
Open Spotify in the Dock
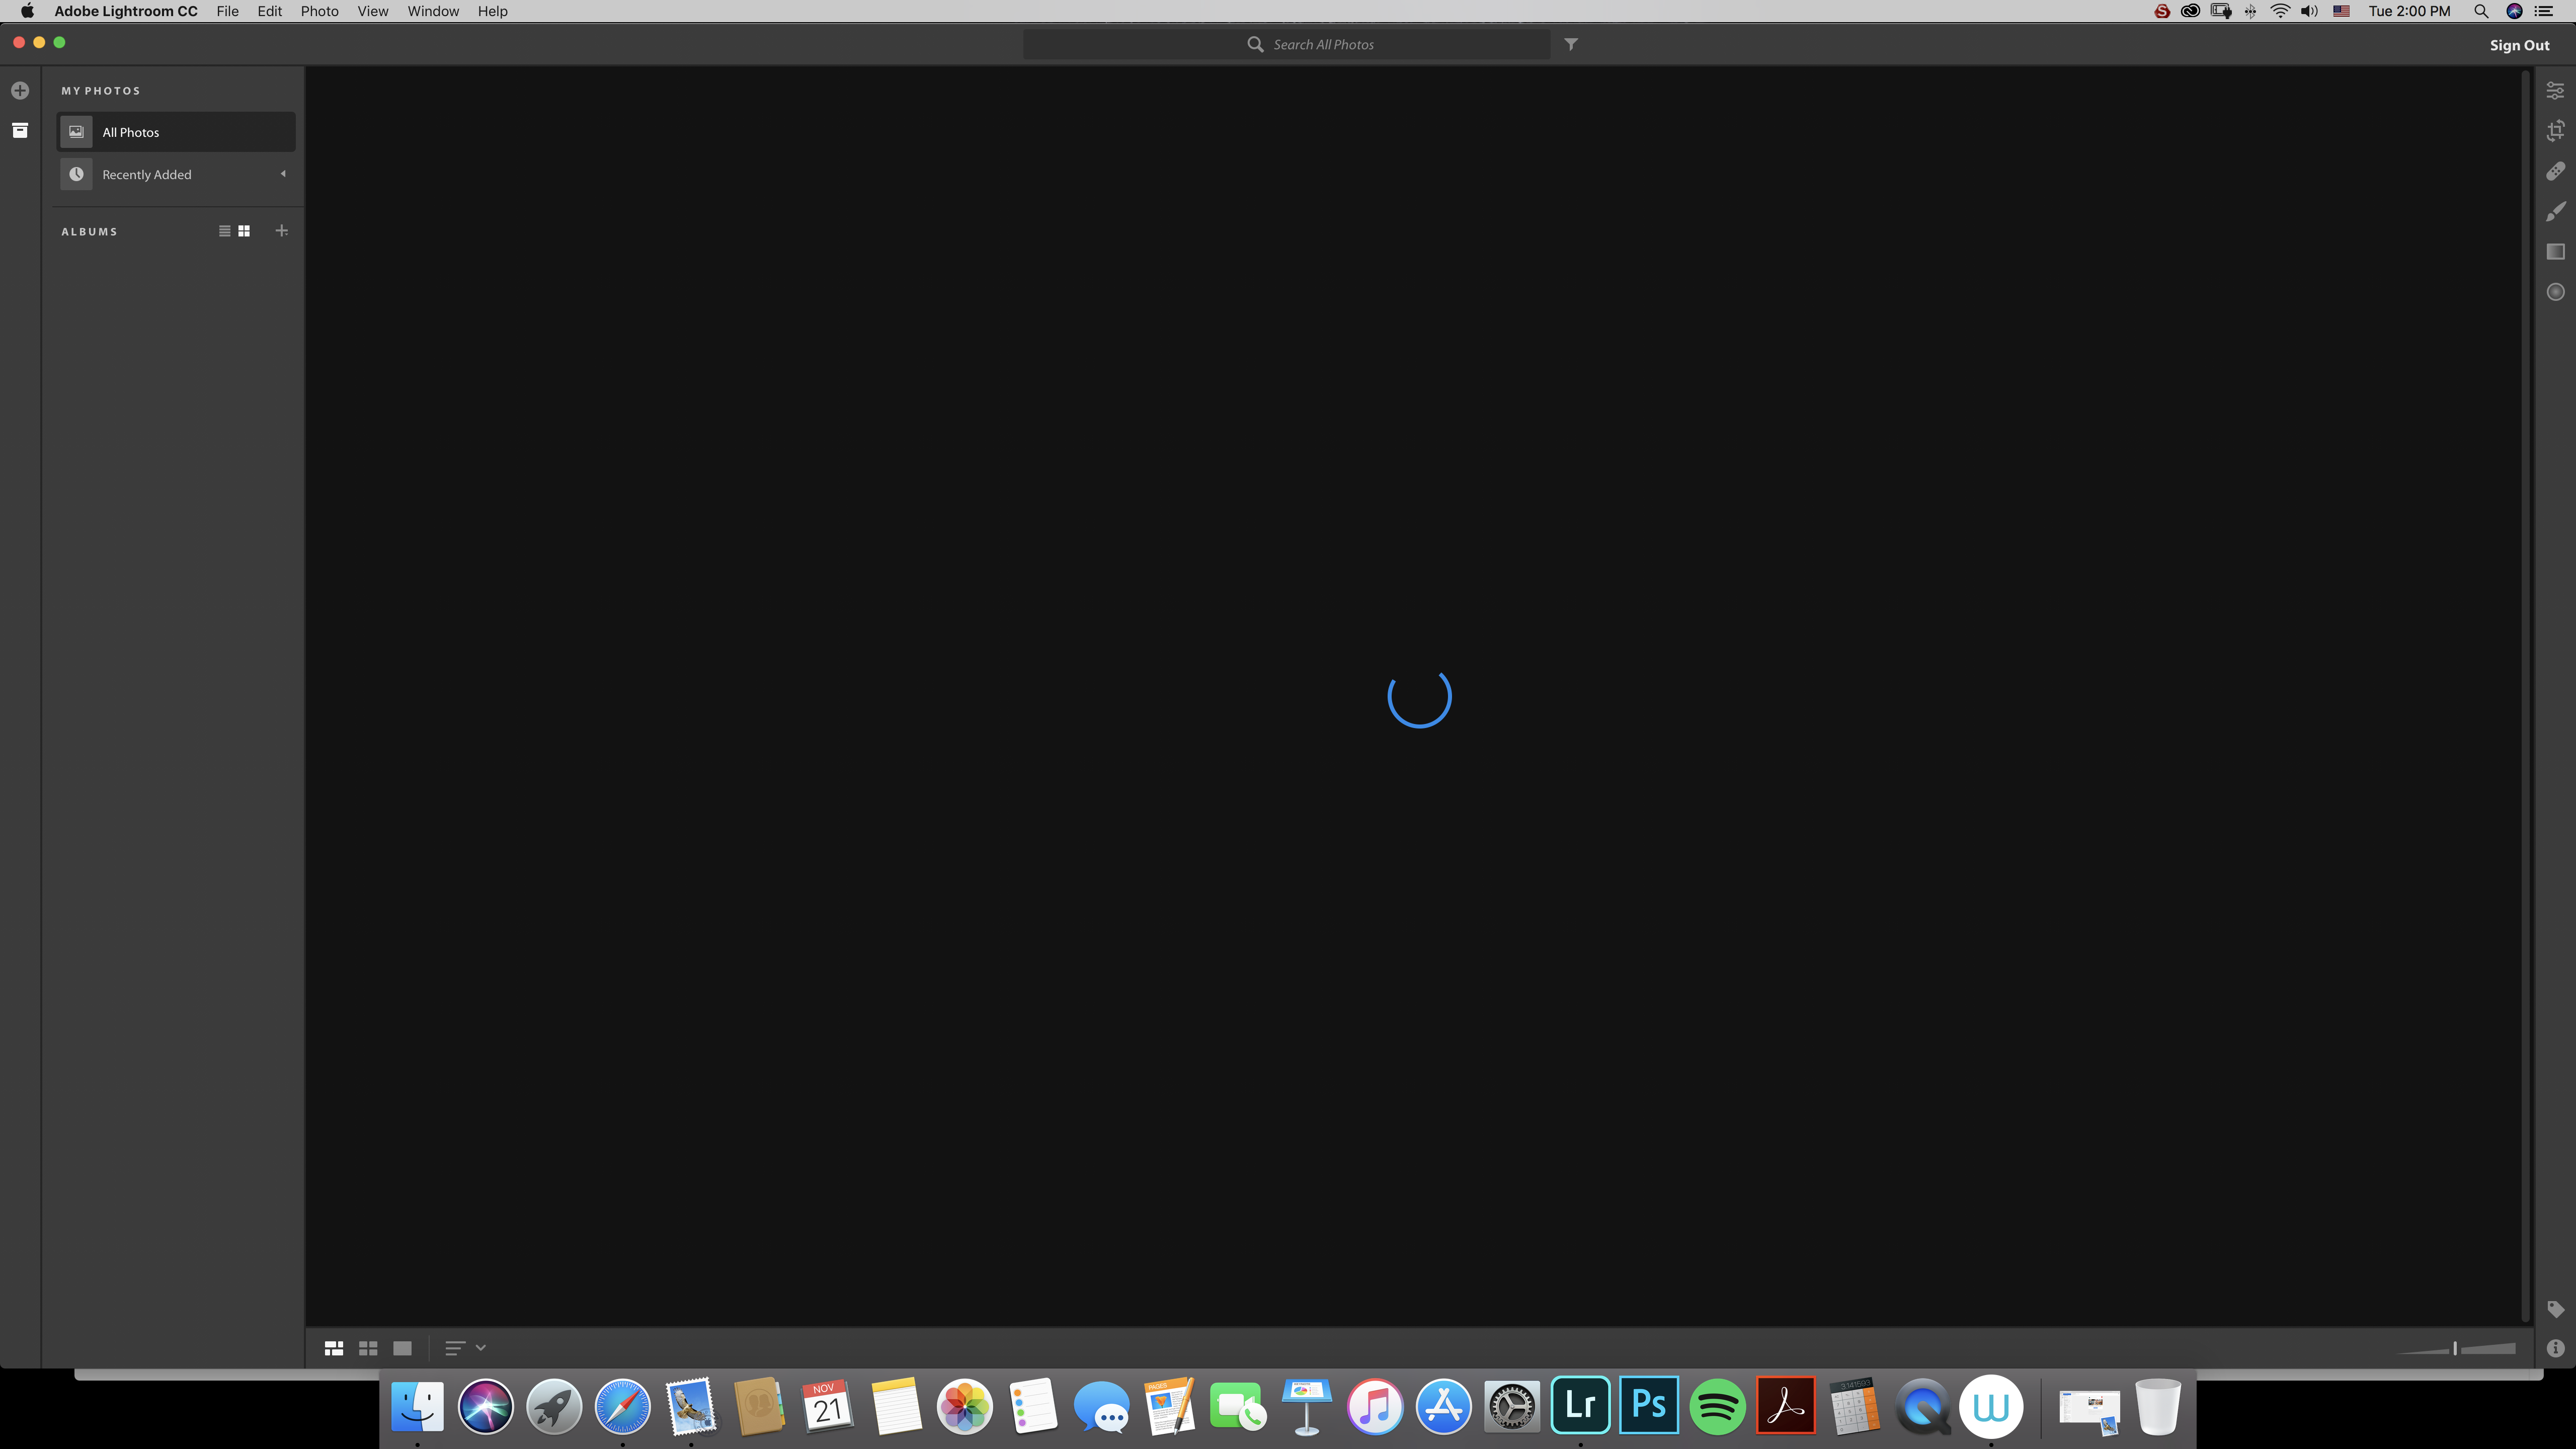click(1717, 1406)
